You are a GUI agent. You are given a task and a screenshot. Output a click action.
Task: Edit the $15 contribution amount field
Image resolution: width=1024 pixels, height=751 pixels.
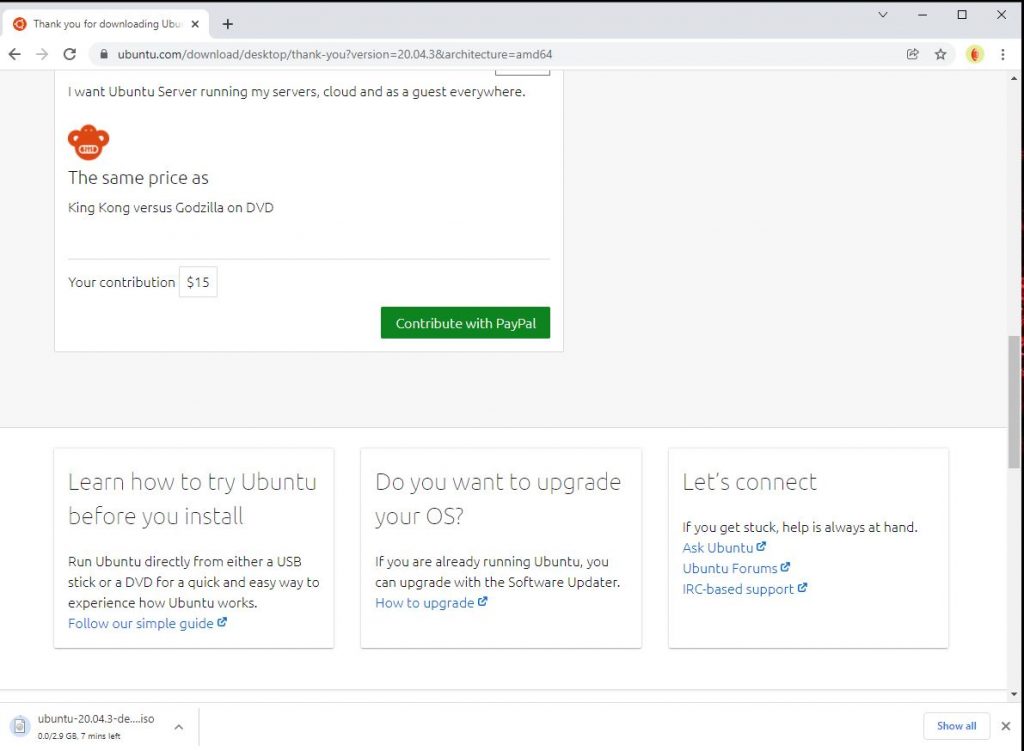pyautogui.click(x=198, y=282)
